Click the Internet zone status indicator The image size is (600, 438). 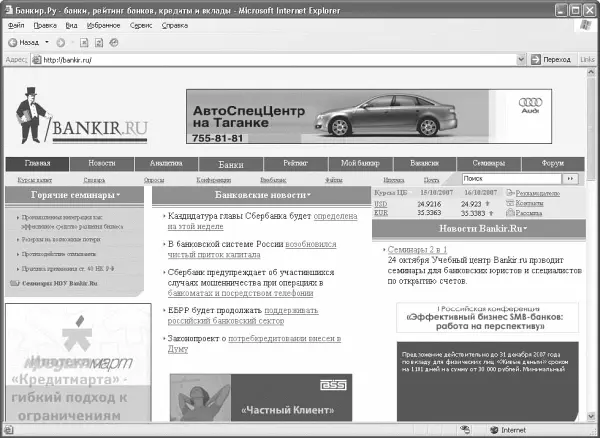509,430
